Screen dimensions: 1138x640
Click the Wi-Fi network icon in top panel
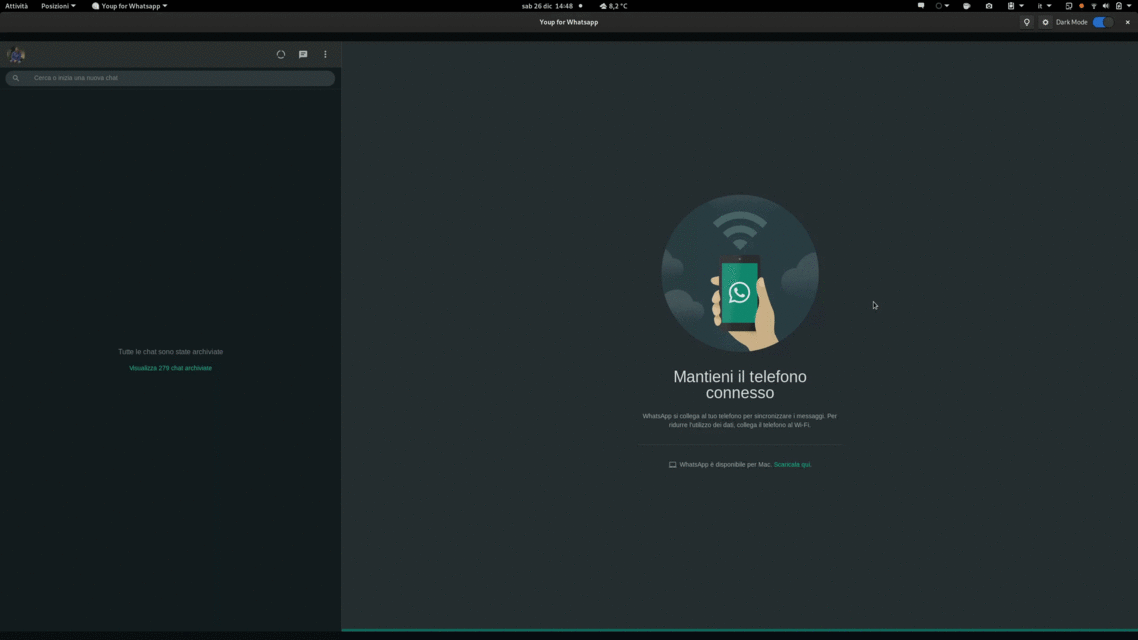(1094, 6)
